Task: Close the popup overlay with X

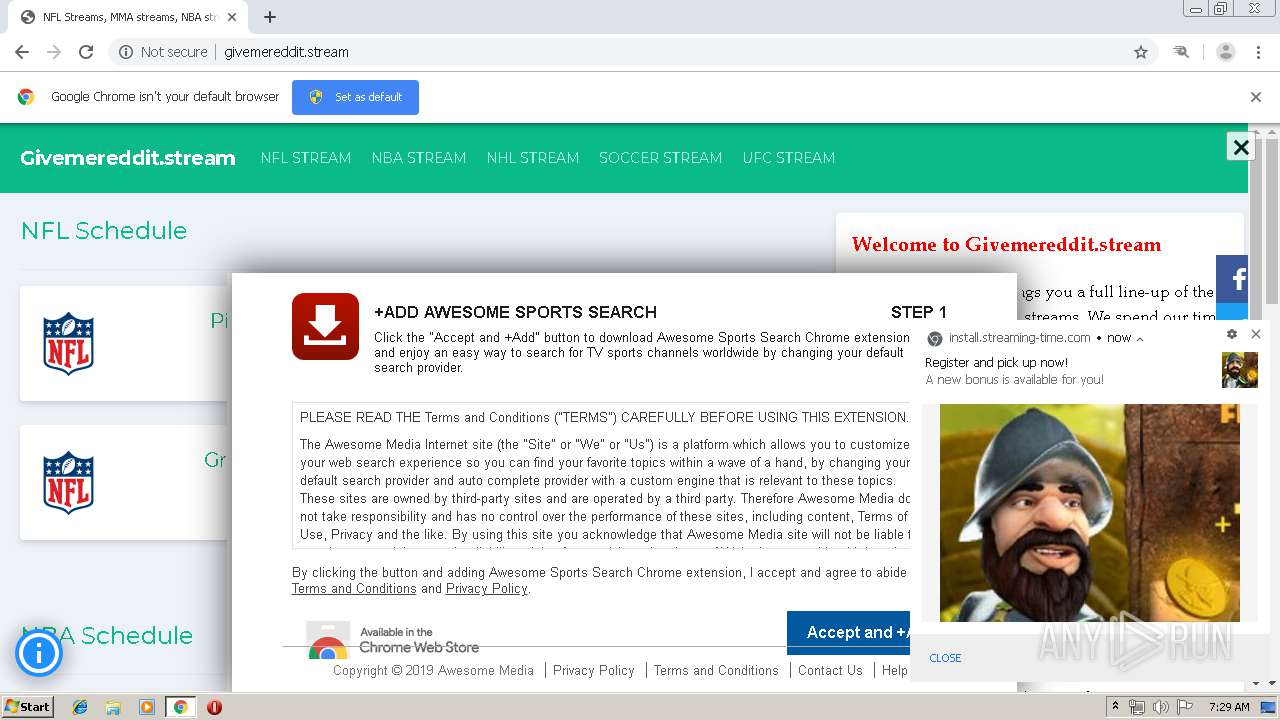Action: 1241,147
